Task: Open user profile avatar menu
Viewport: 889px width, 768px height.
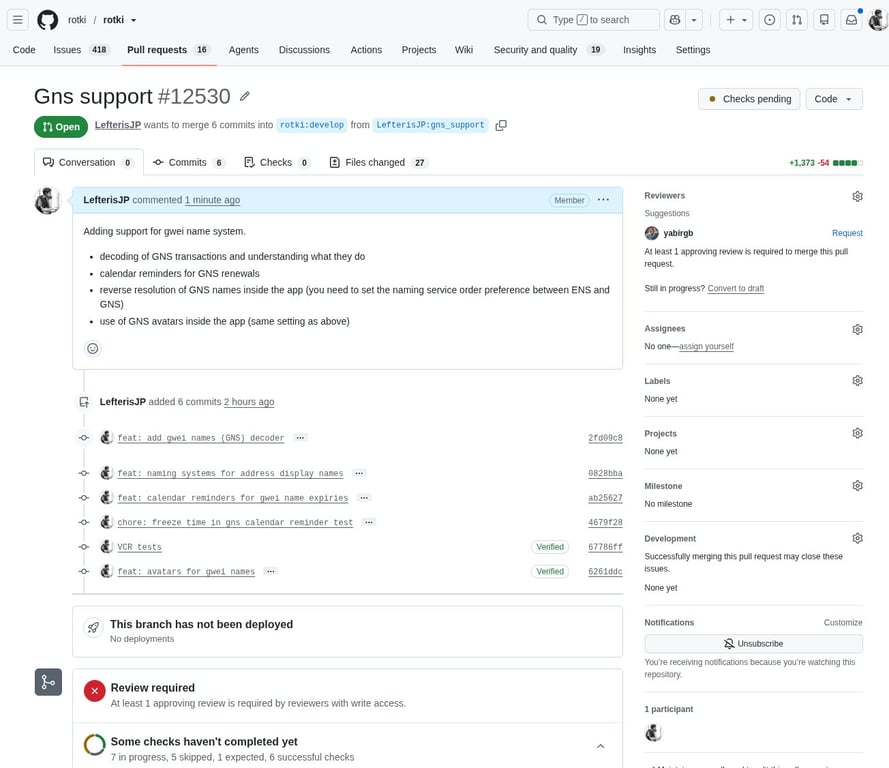Action: tap(878, 20)
